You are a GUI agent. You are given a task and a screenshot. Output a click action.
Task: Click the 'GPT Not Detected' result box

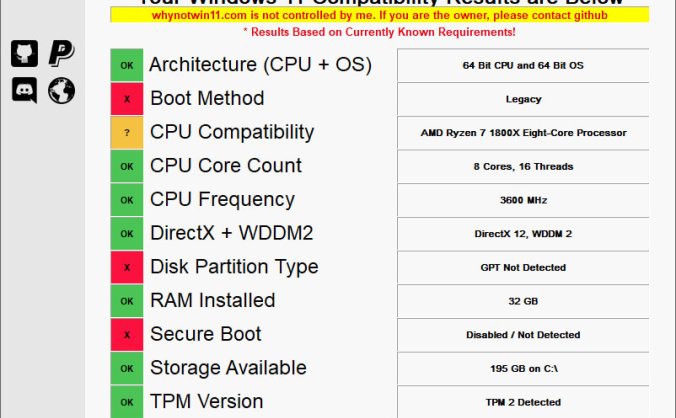[x=523, y=267]
